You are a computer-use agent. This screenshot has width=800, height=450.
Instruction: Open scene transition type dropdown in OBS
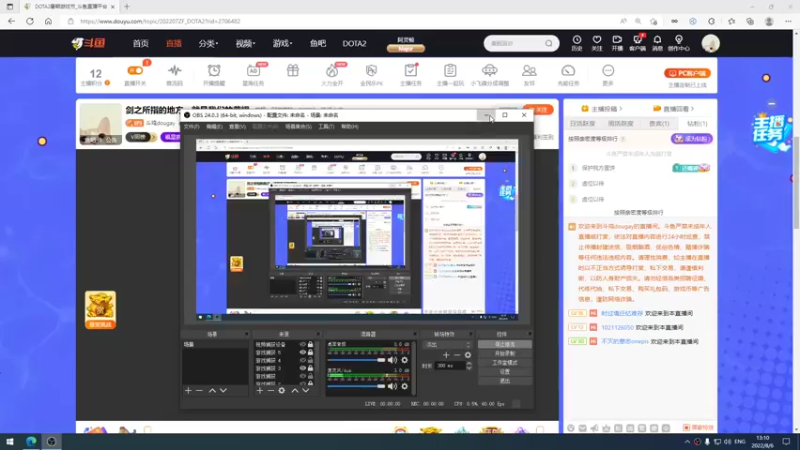(x=447, y=345)
